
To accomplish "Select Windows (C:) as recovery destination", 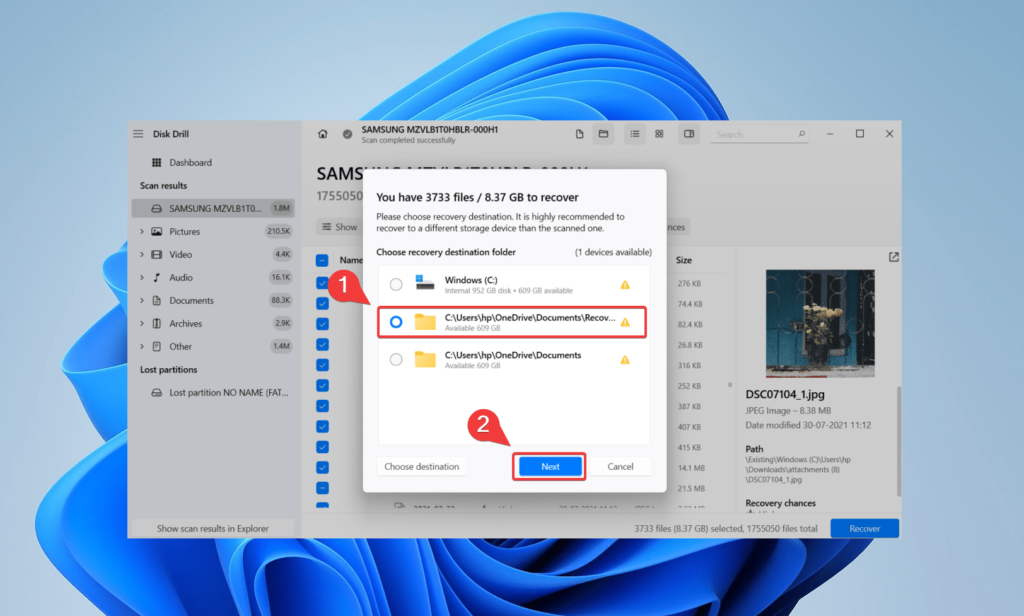I will 396,283.
